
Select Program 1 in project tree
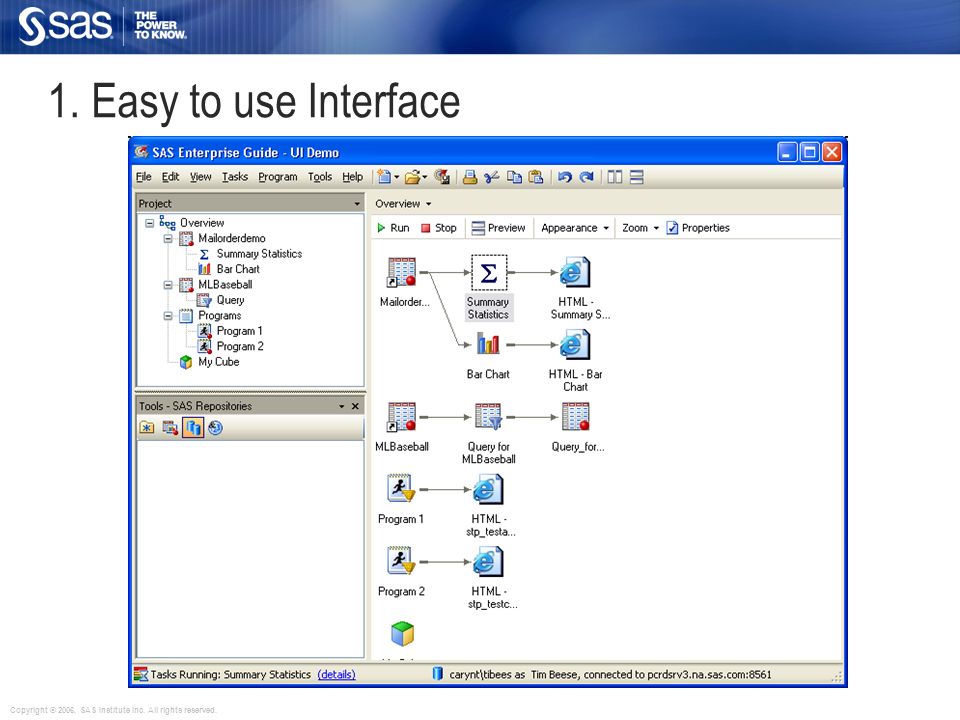(239, 331)
